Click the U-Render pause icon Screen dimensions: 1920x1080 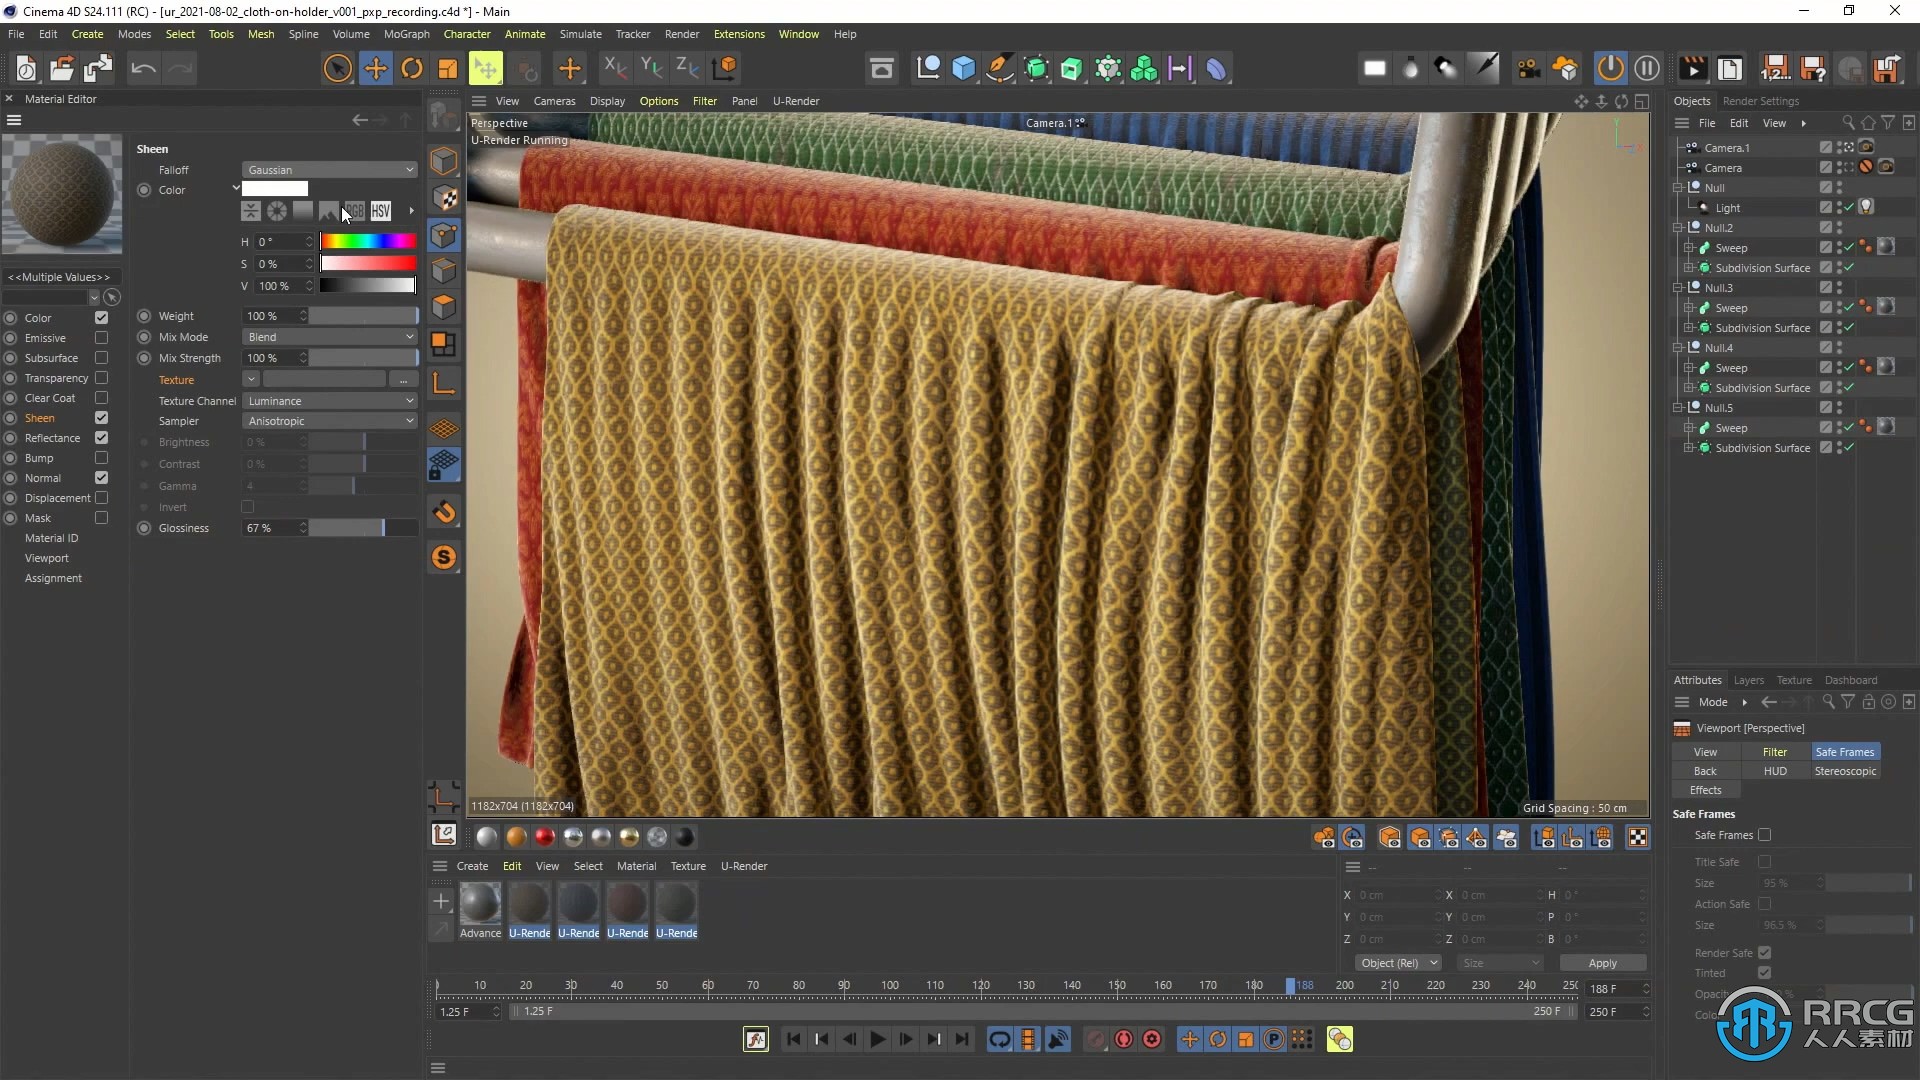coord(1647,68)
